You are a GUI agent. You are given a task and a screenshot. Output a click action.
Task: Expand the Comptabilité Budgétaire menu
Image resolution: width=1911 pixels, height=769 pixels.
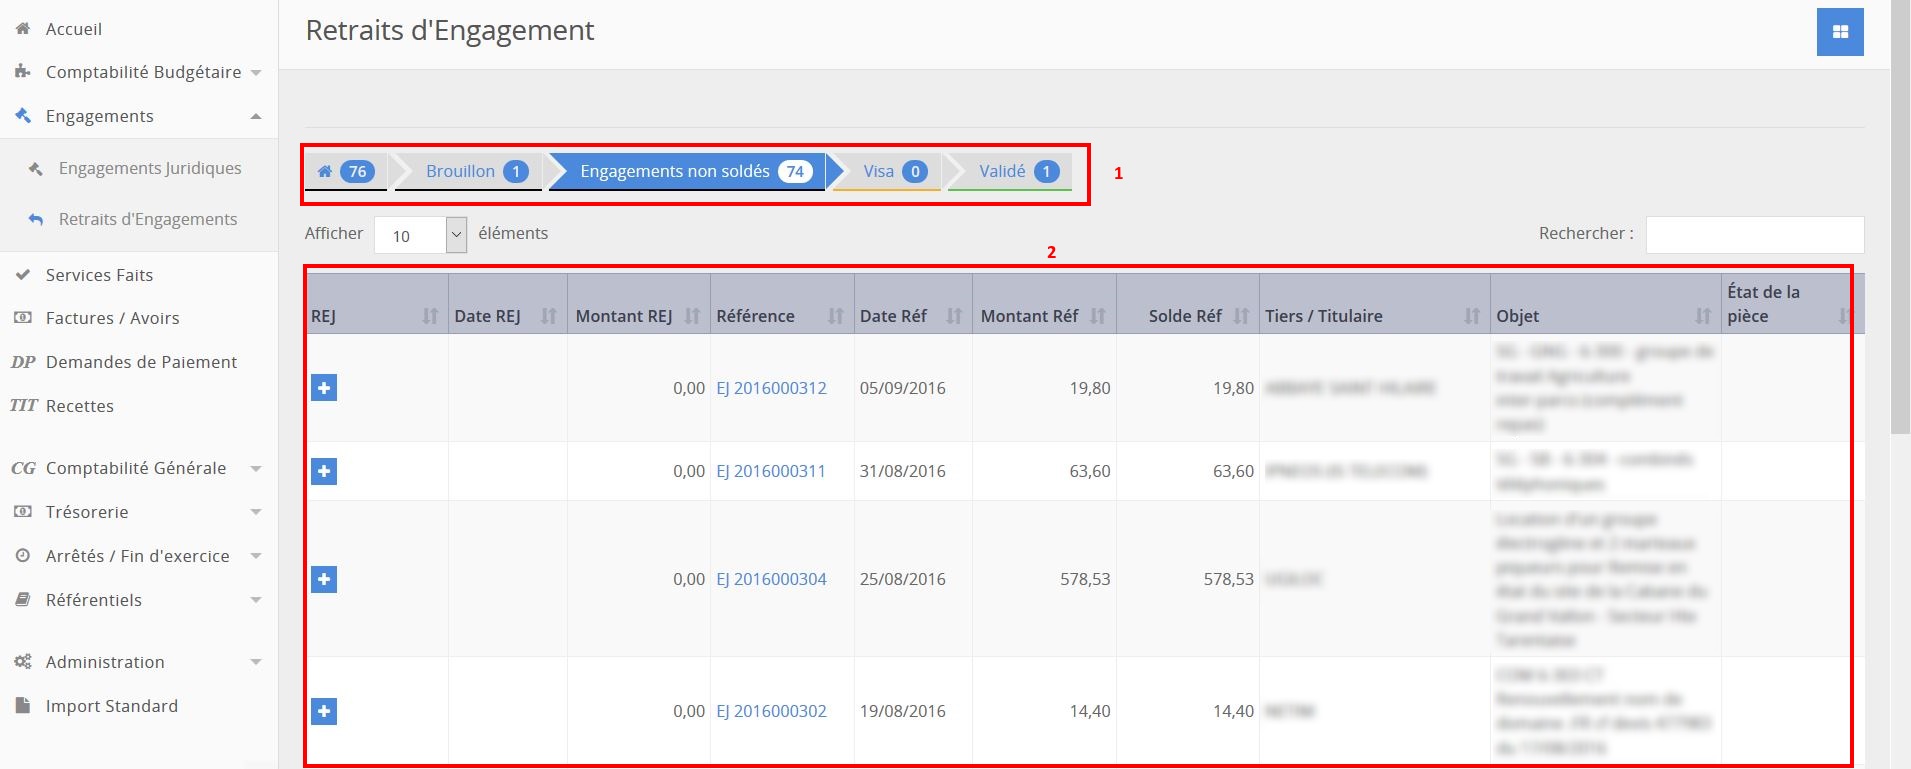143,72
